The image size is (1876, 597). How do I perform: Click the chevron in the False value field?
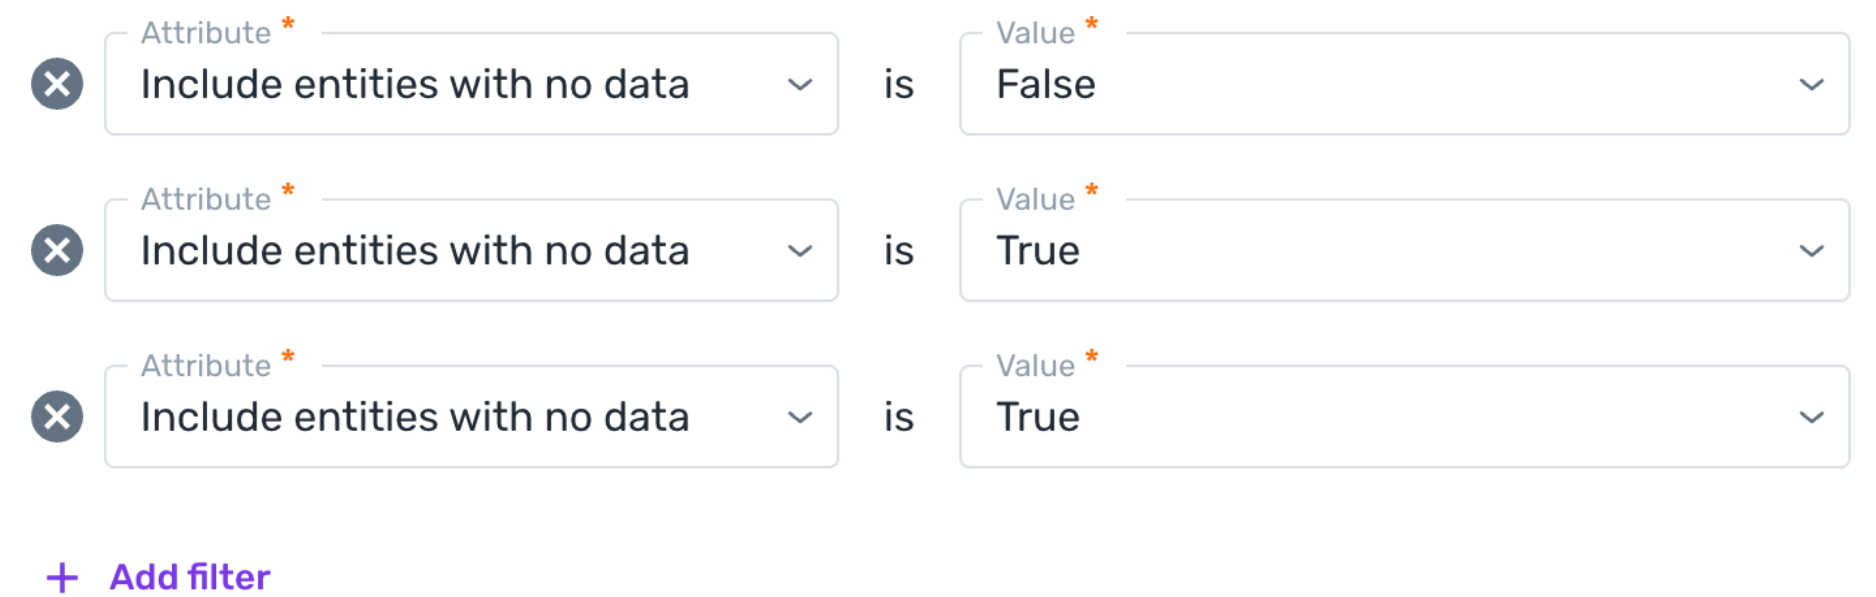coord(1812,85)
